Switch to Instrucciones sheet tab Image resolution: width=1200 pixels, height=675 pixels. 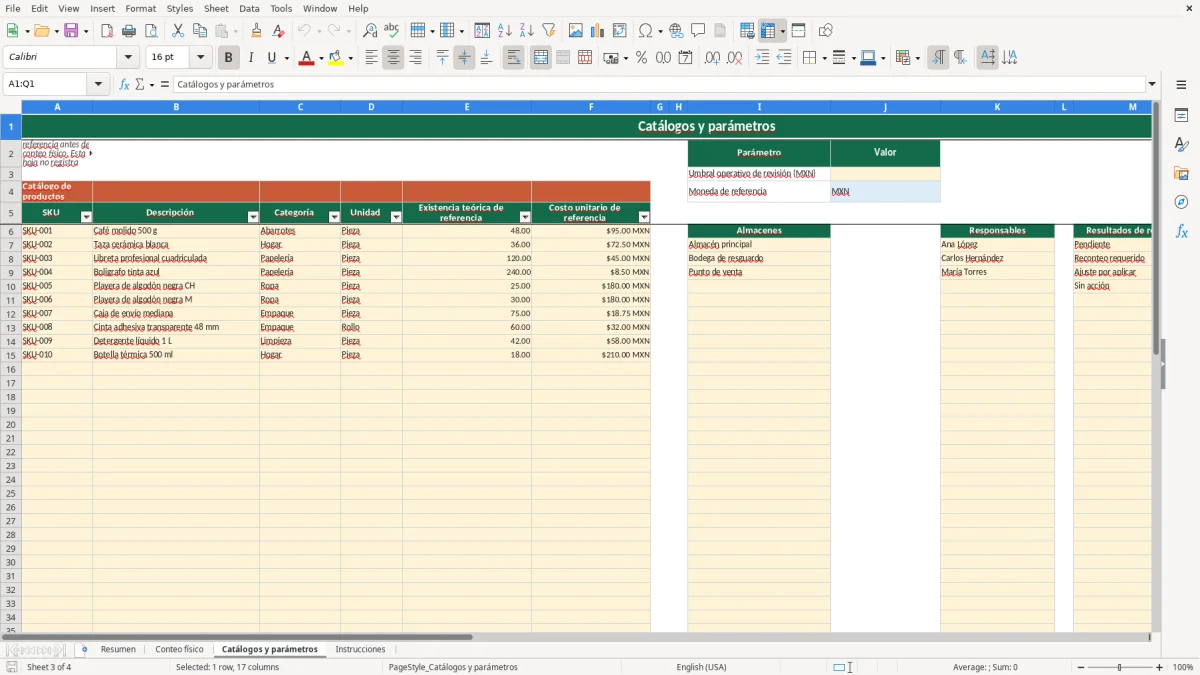360,649
